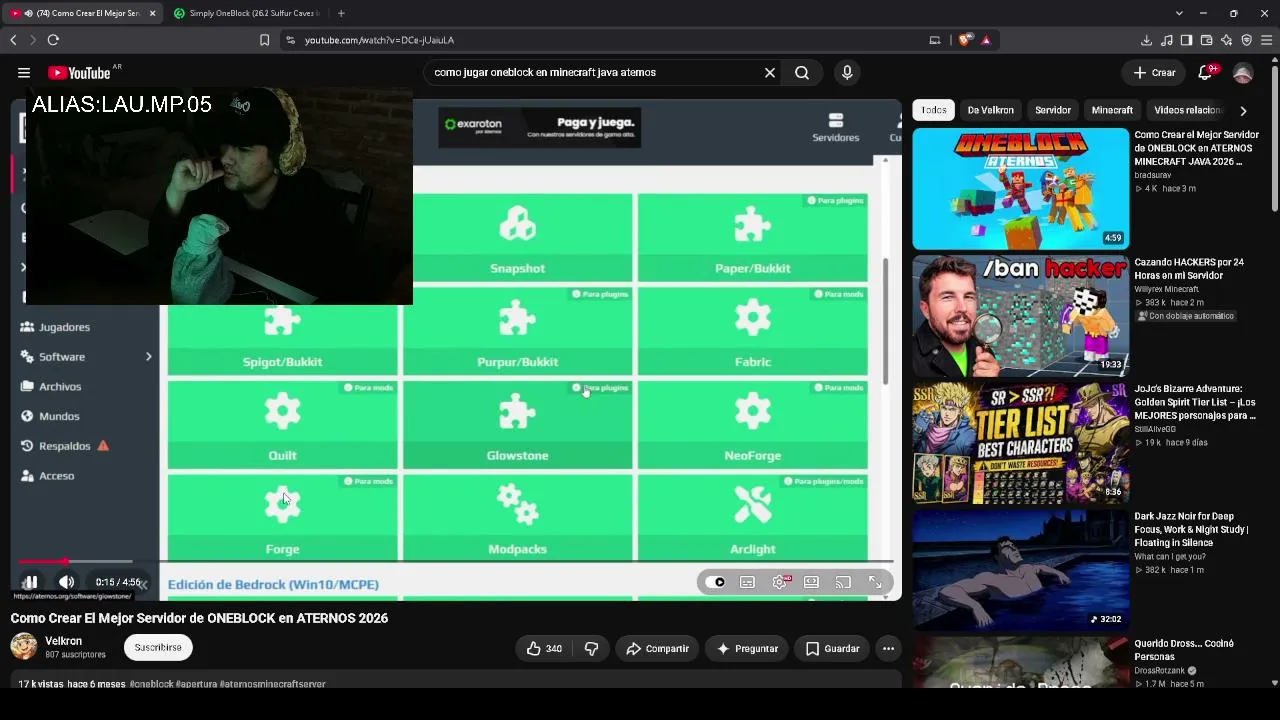Show more filter chips with the arrow
This screenshot has height=720, width=1280.
1243,110
